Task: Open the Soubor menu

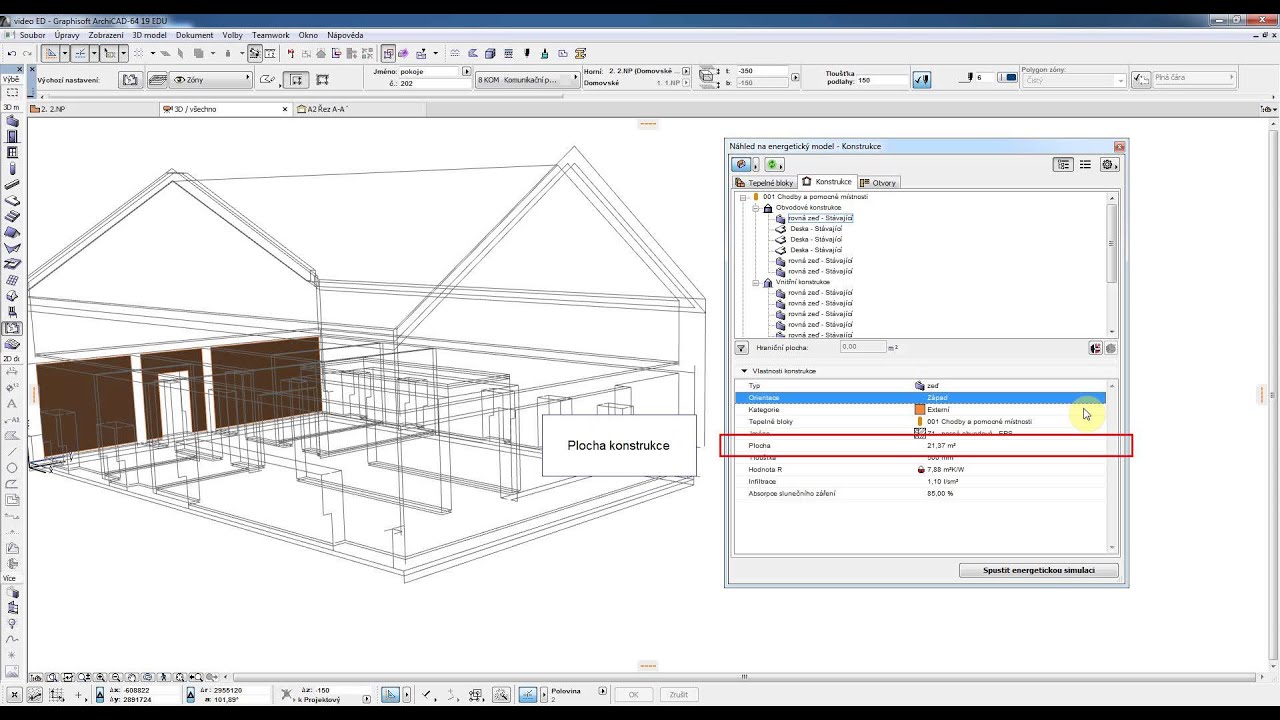Action: click(33, 35)
